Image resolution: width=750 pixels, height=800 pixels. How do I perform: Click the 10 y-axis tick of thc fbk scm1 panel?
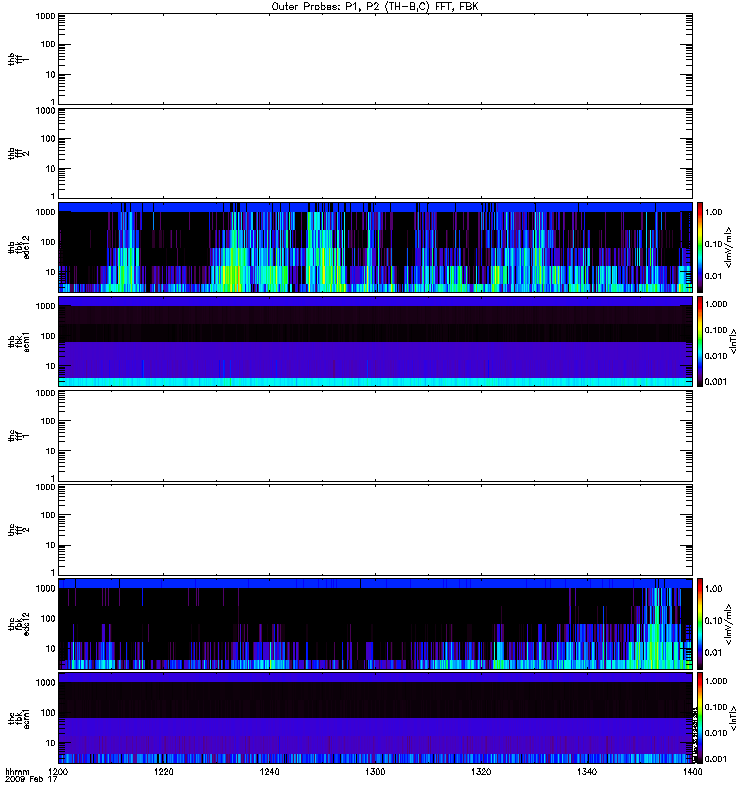click(51, 743)
